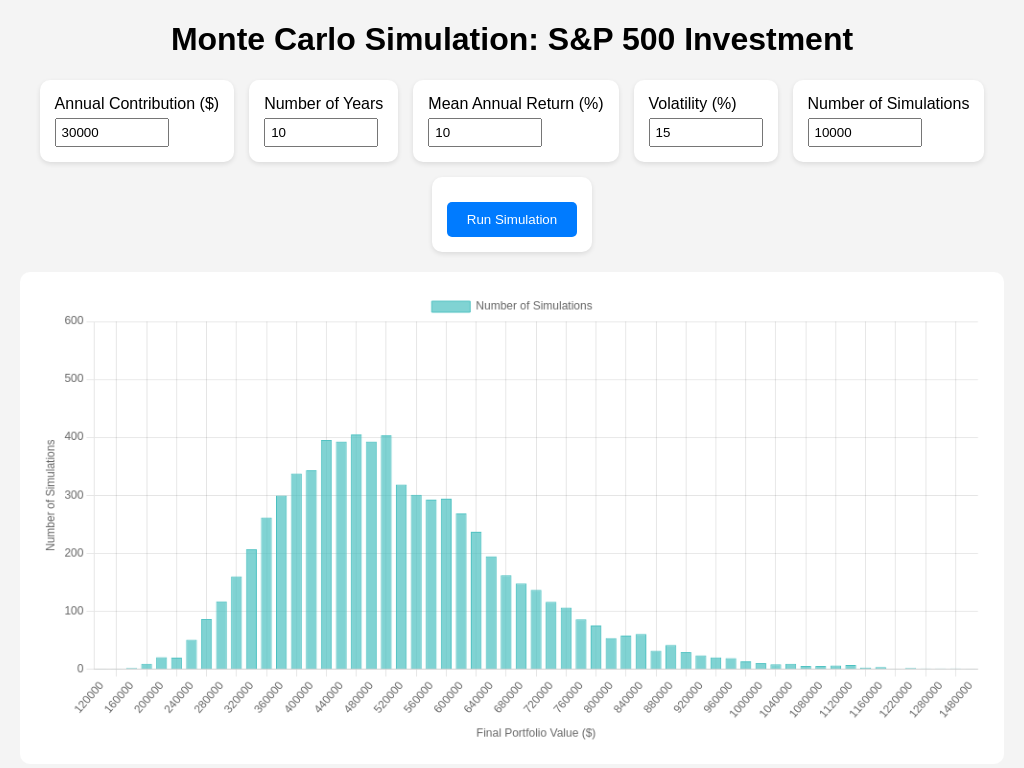Select the Mean Annual Return input box

click(x=485, y=131)
